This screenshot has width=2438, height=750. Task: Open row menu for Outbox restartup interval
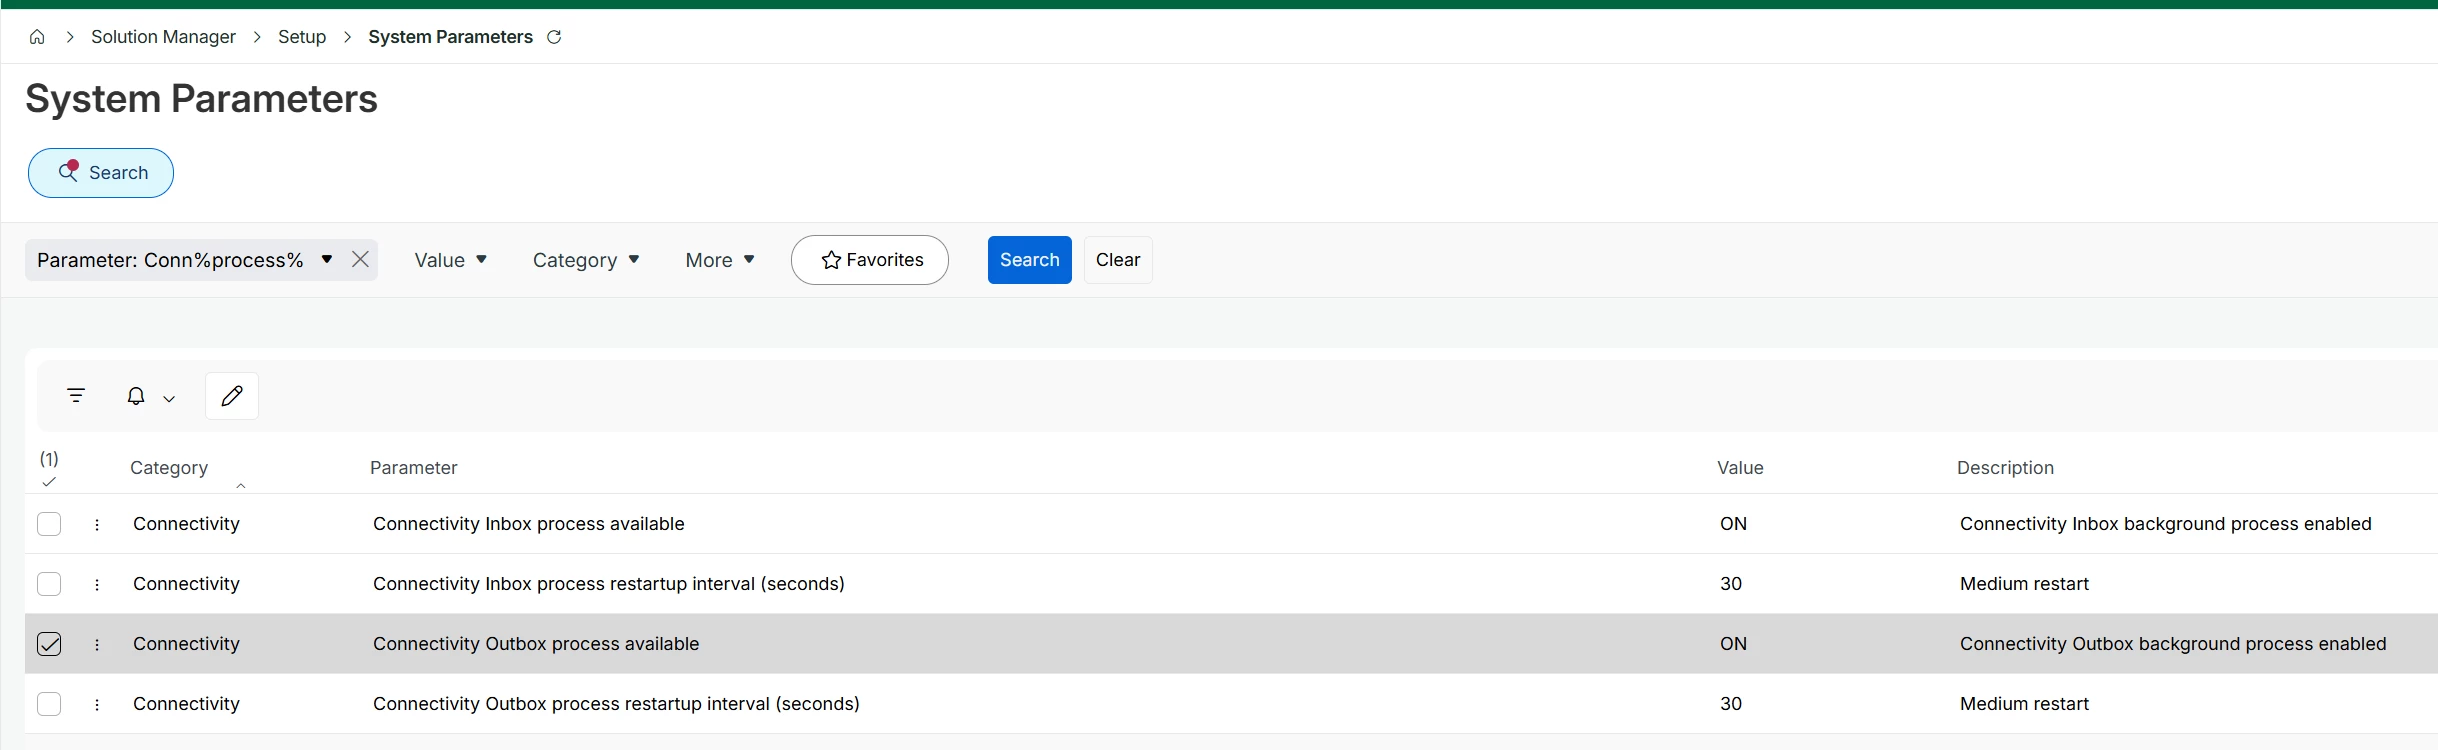tap(97, 704)
